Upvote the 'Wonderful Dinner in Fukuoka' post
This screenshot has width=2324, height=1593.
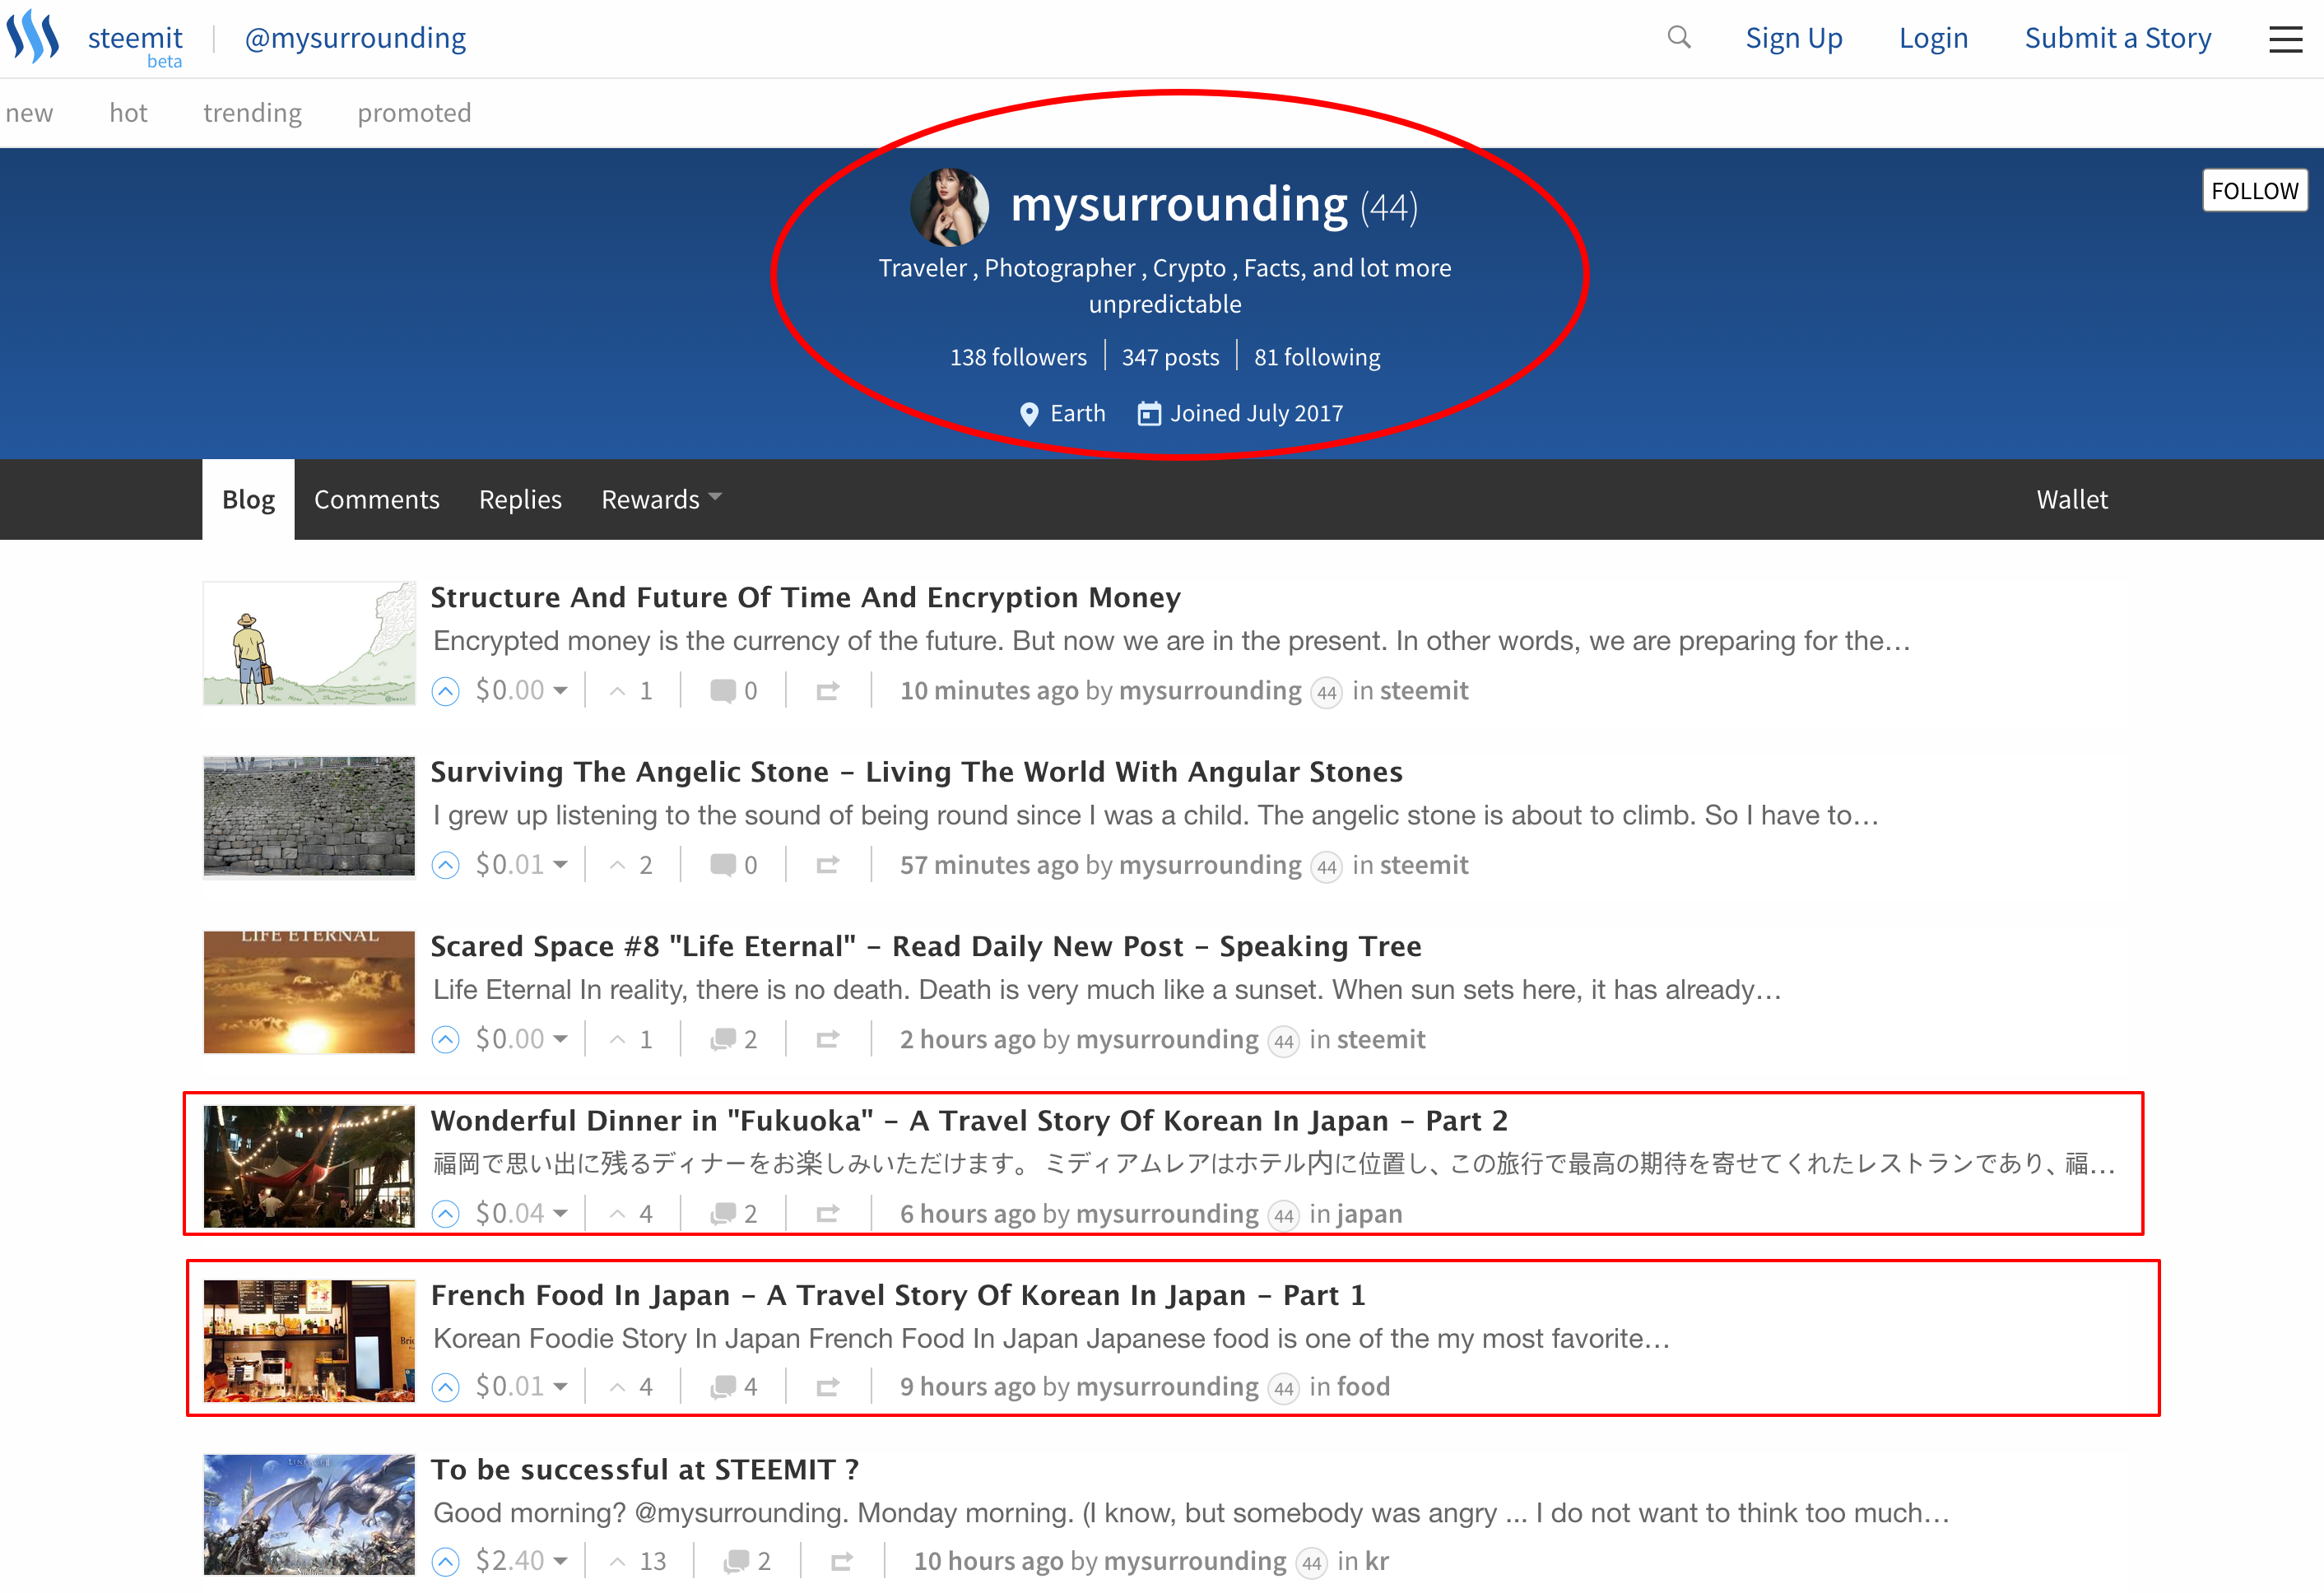point(445,1214)
